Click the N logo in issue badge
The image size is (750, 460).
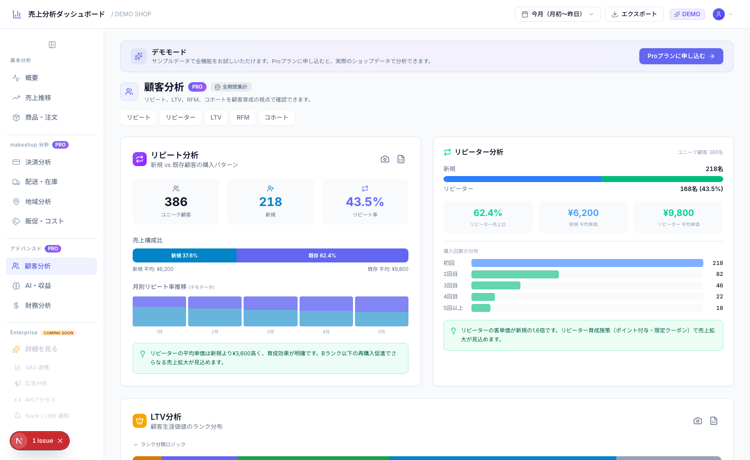coord(19,441)
